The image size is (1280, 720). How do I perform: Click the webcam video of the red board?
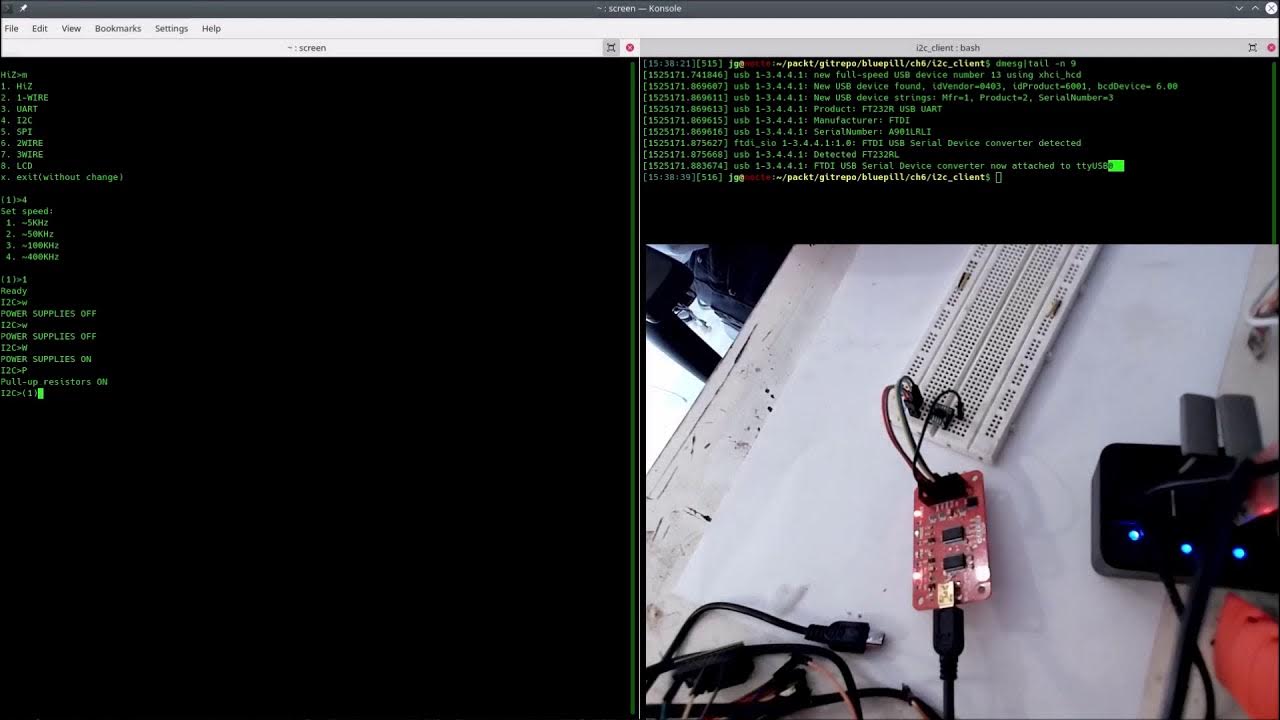tap(961, 482)
